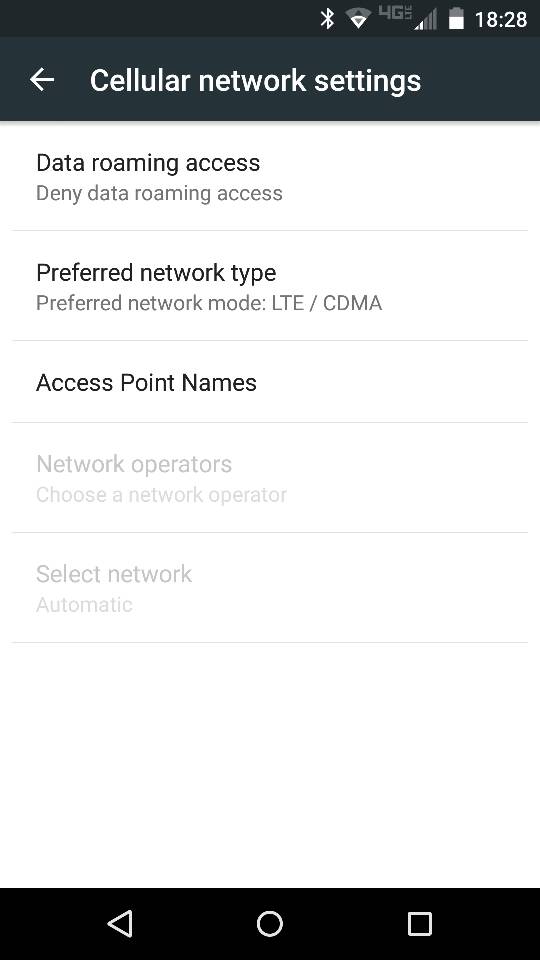Click the Deny data roaming access subtitle
The image size is (540, 960).
point(159,193)
